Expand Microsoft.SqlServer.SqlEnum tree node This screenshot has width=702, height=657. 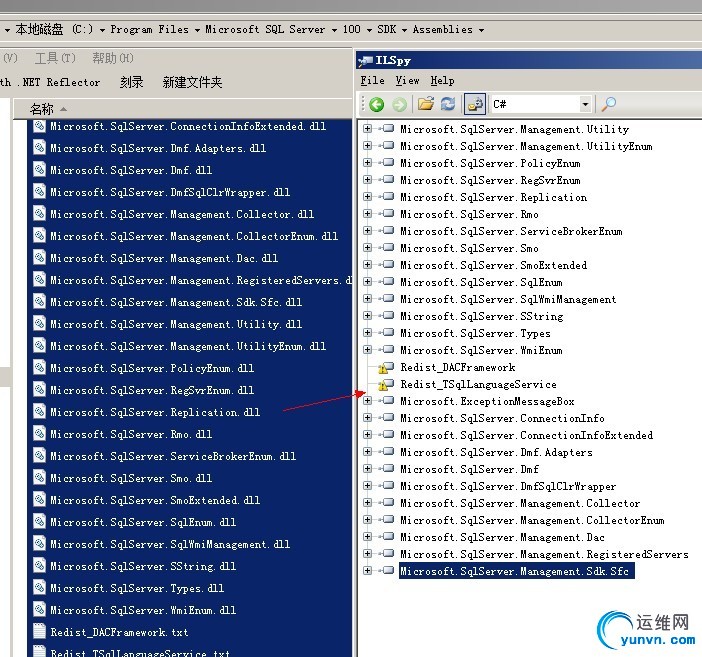coord(368,282)
